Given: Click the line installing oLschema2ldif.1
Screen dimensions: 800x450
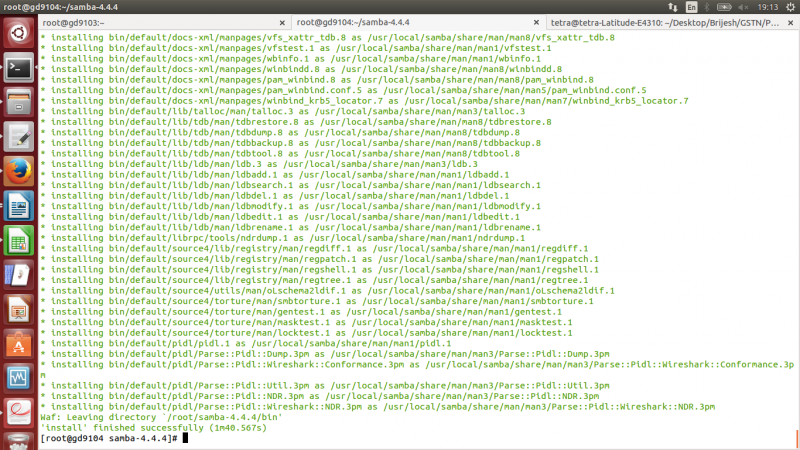Looking at the screenshot, I should (x=328, y=291).
